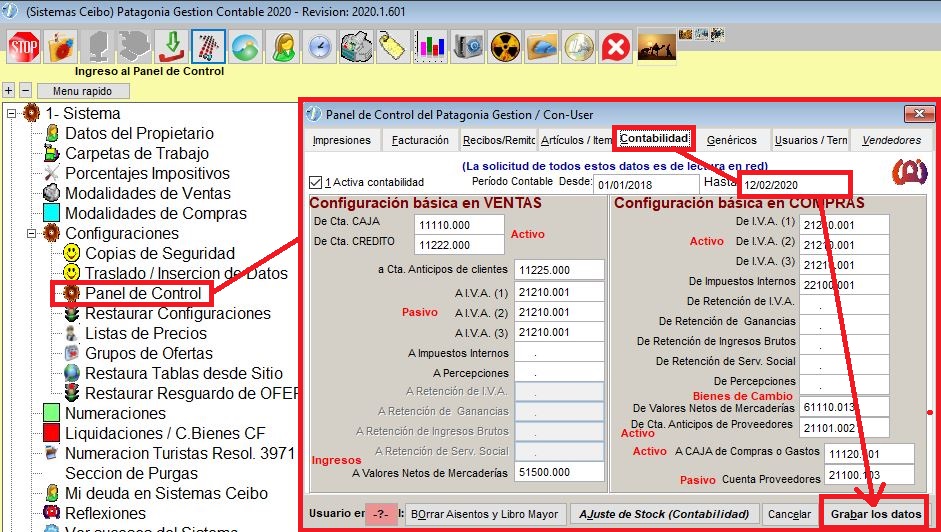The height and width of the screenshot is (532, 941).
Task: Collapse the Configuraciones tree node
Action: (x=31, y=234)
